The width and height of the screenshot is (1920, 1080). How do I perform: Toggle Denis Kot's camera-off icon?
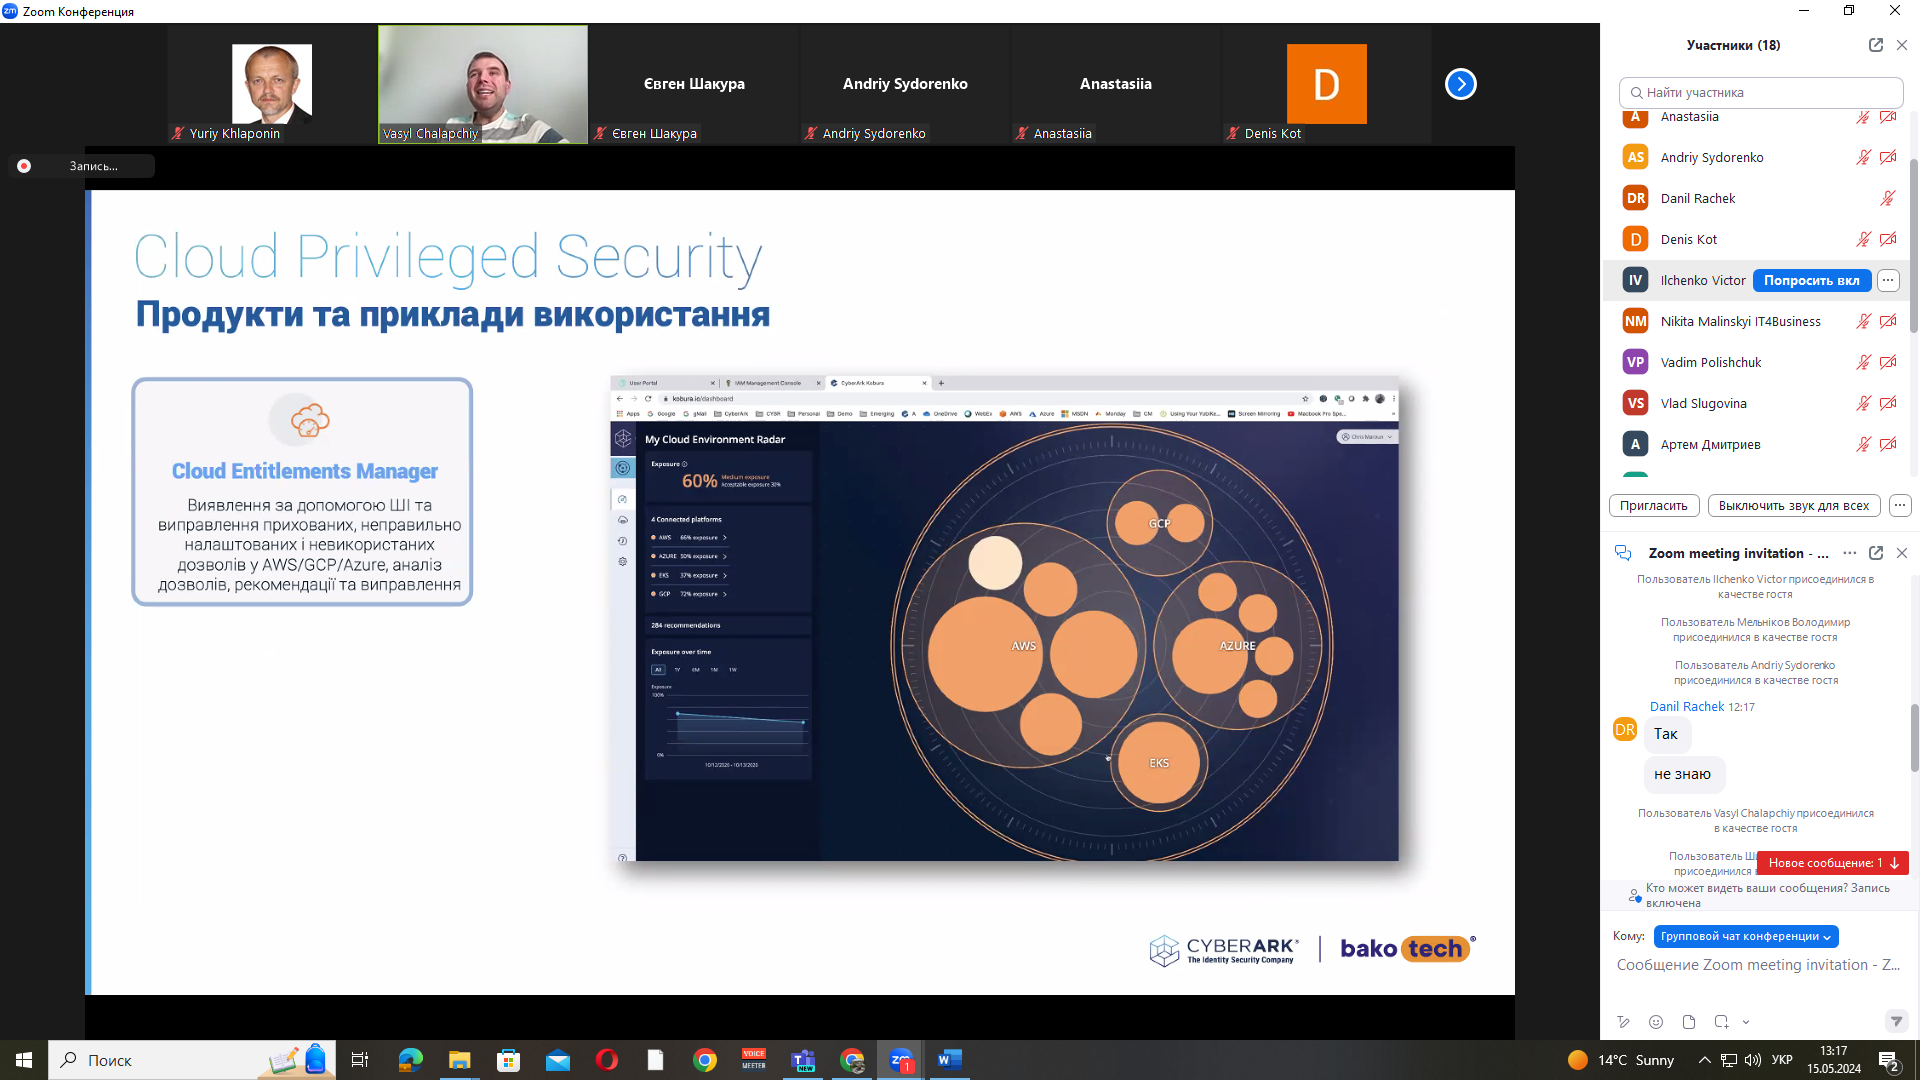coord(1888,239)
